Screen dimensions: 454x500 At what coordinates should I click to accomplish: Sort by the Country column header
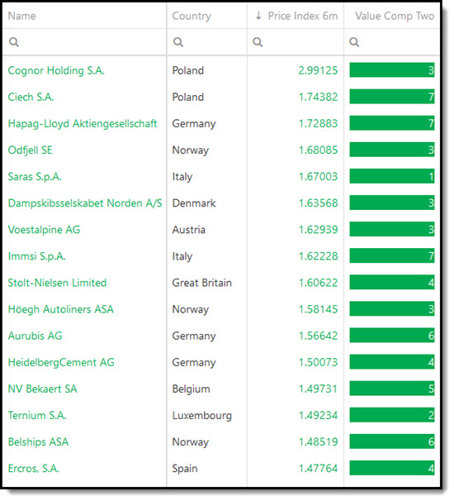(192, 16)
